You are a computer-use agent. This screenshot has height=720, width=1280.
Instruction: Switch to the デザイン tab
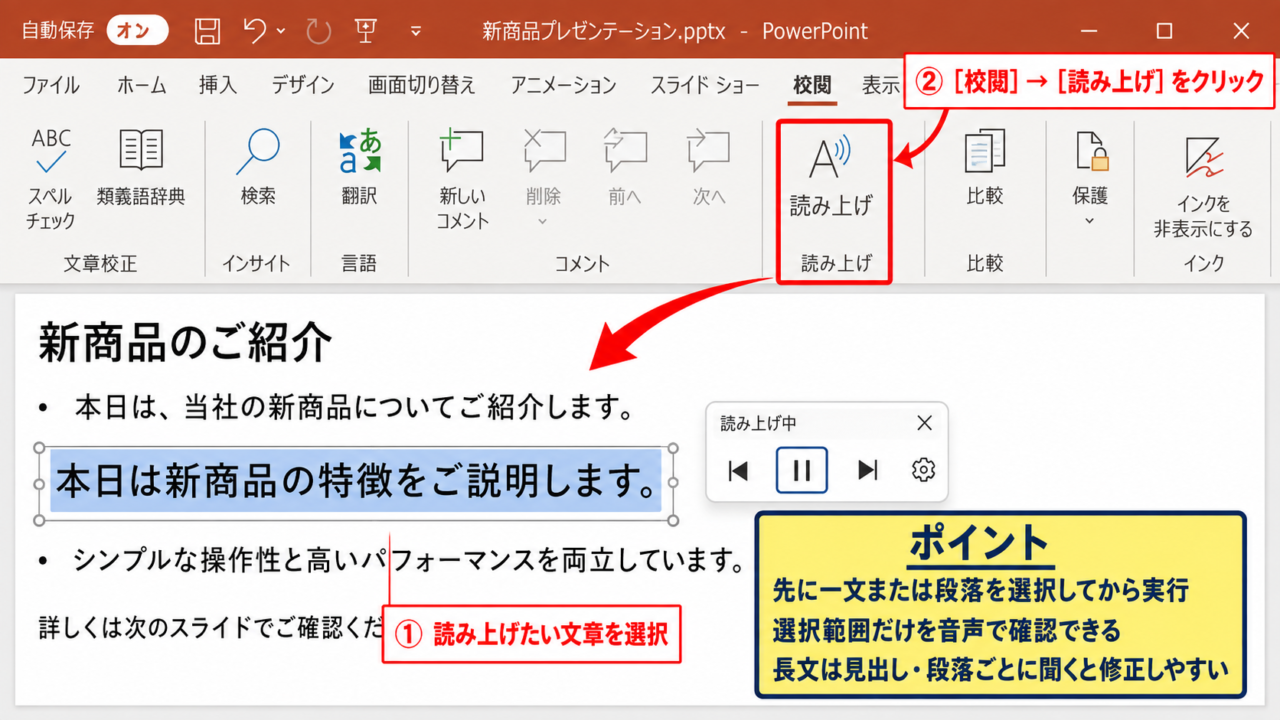tap(303, 85)
